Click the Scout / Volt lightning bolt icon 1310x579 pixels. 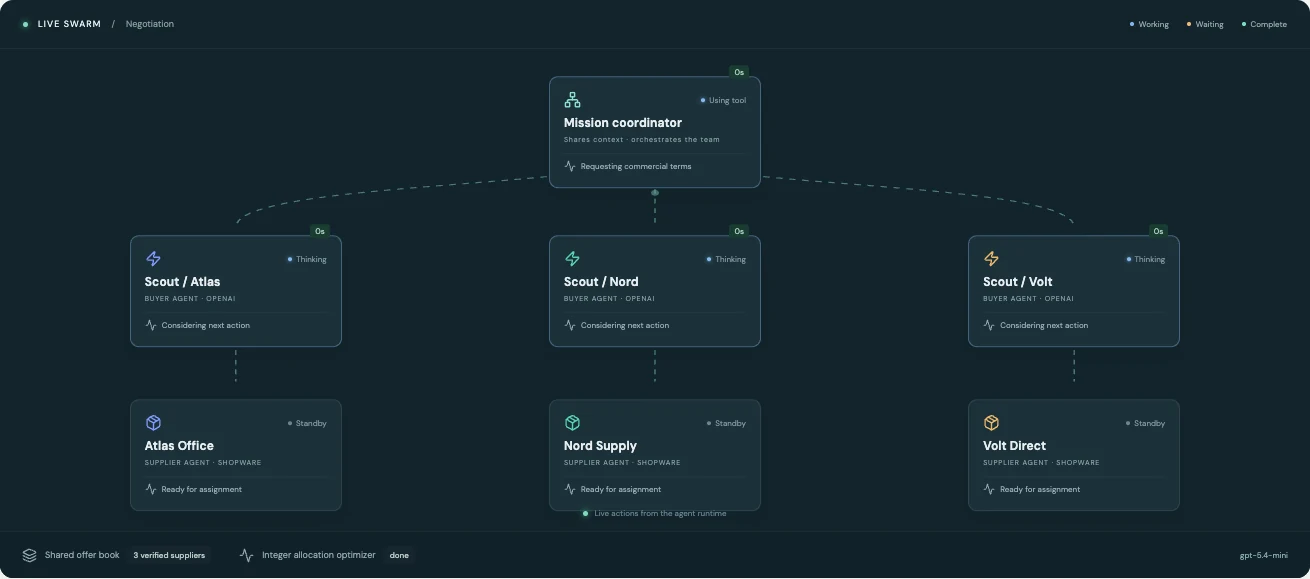(x=991, y=259)
